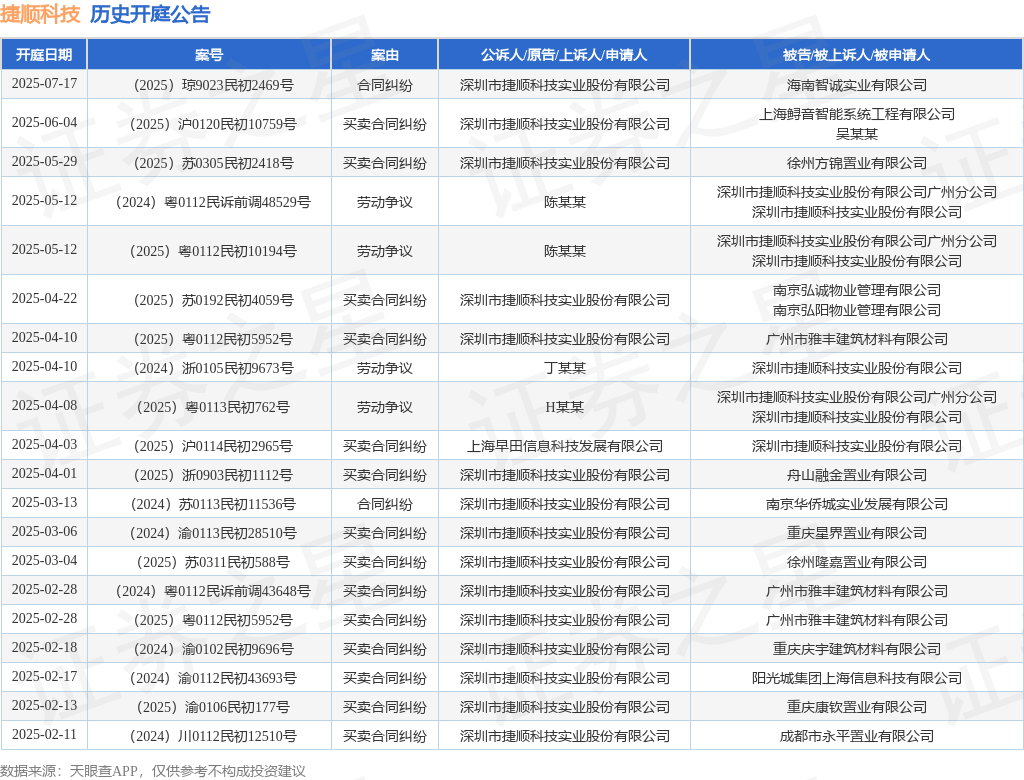Click defendant 南京弘阳物业管理有限公司
Image resolution: width=1024 pixels, height=780 pixels.
(x=857, y=310)
